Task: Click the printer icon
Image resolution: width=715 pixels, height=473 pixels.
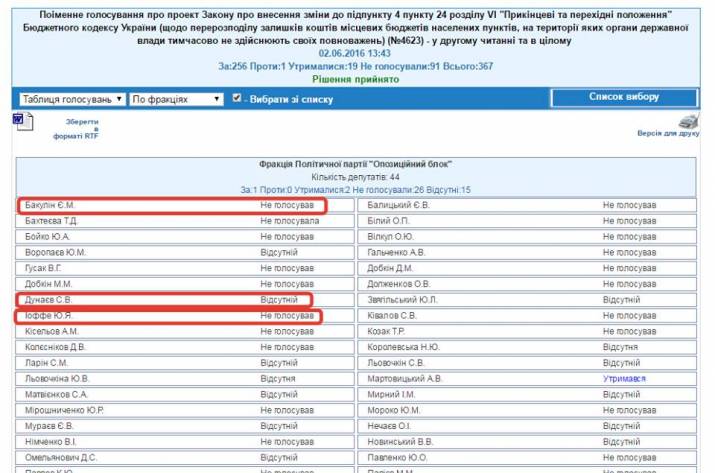Action: [x=687, y=120]
